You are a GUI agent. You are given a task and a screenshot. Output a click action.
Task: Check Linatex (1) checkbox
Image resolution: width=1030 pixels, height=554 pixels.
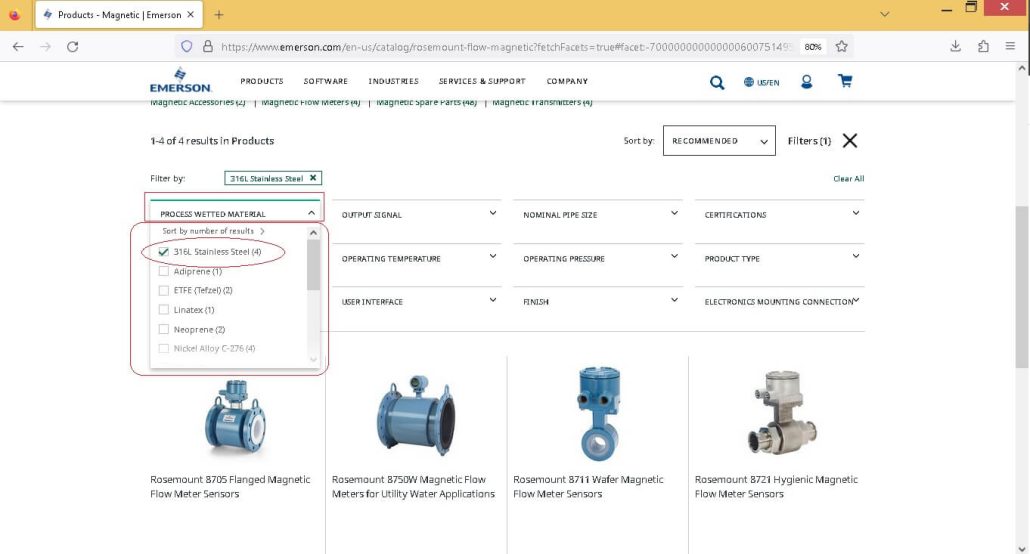click(164, 310)
